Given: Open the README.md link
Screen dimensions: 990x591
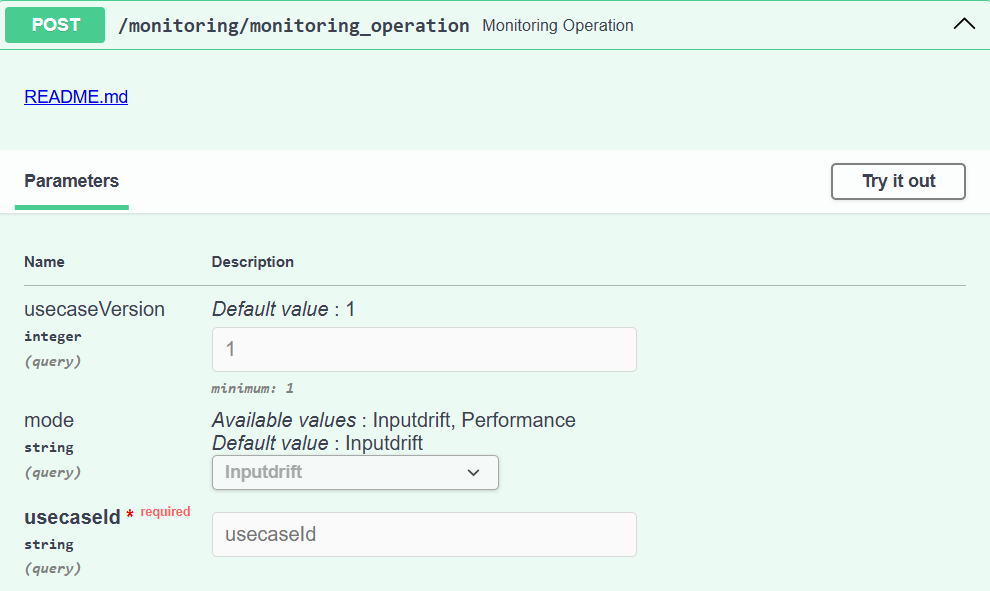Looking at the screenshot, I should 76,97.
